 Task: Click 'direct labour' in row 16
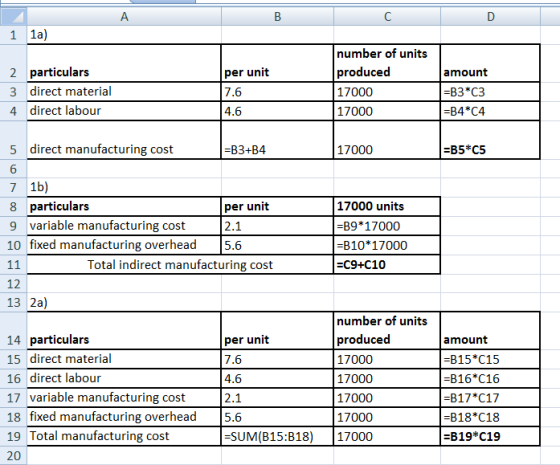(124, 378)
